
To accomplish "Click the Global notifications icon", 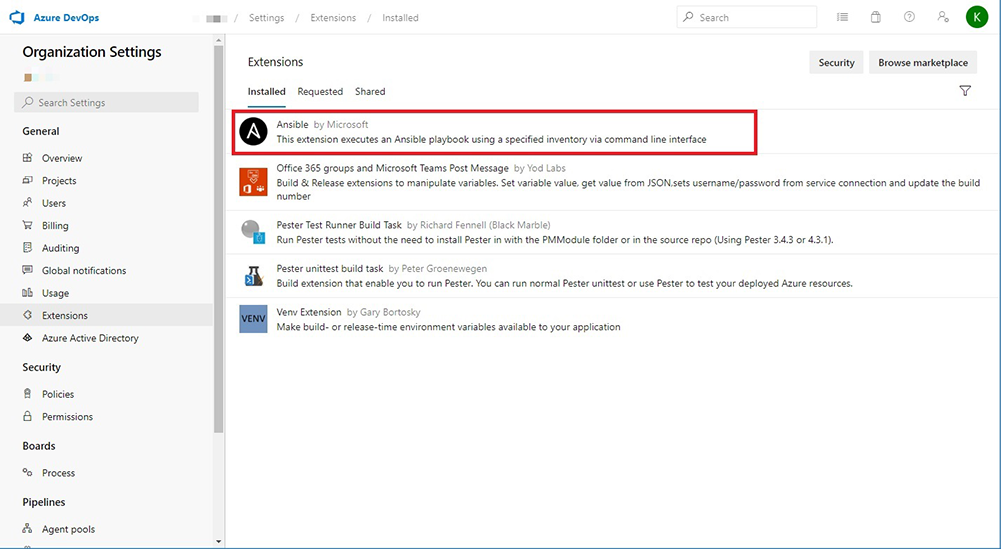I will (x=27, y=270).
